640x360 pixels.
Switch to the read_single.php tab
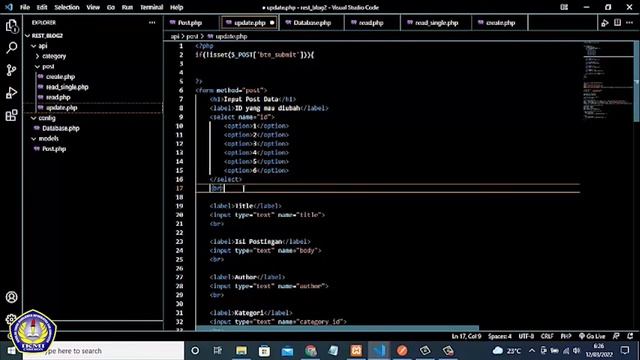(436, 23)
